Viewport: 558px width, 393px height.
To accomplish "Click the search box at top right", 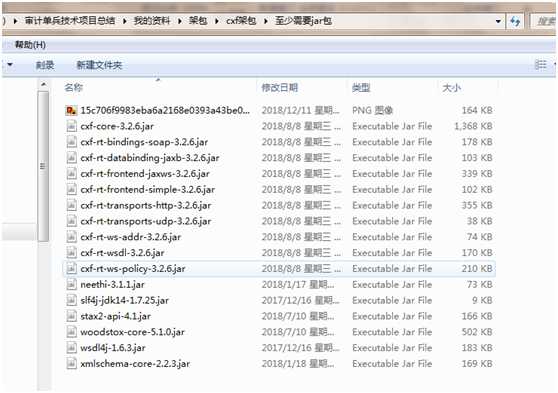I will (x=544, y=21).
